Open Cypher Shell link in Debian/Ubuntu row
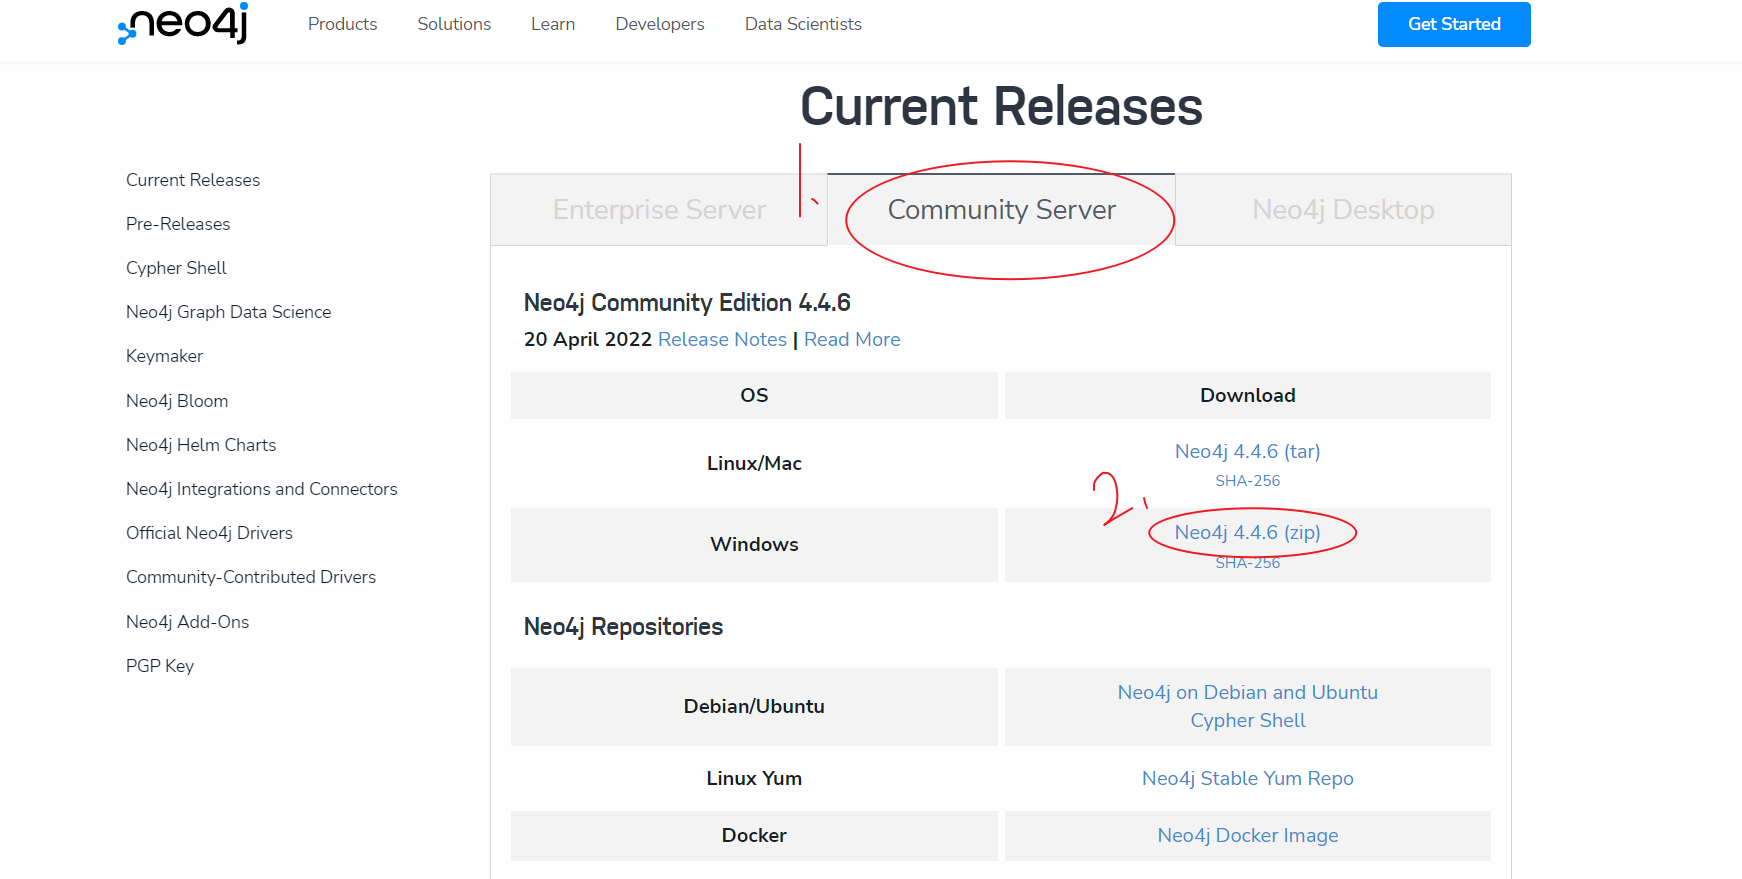 click(x=1247, y=720)
